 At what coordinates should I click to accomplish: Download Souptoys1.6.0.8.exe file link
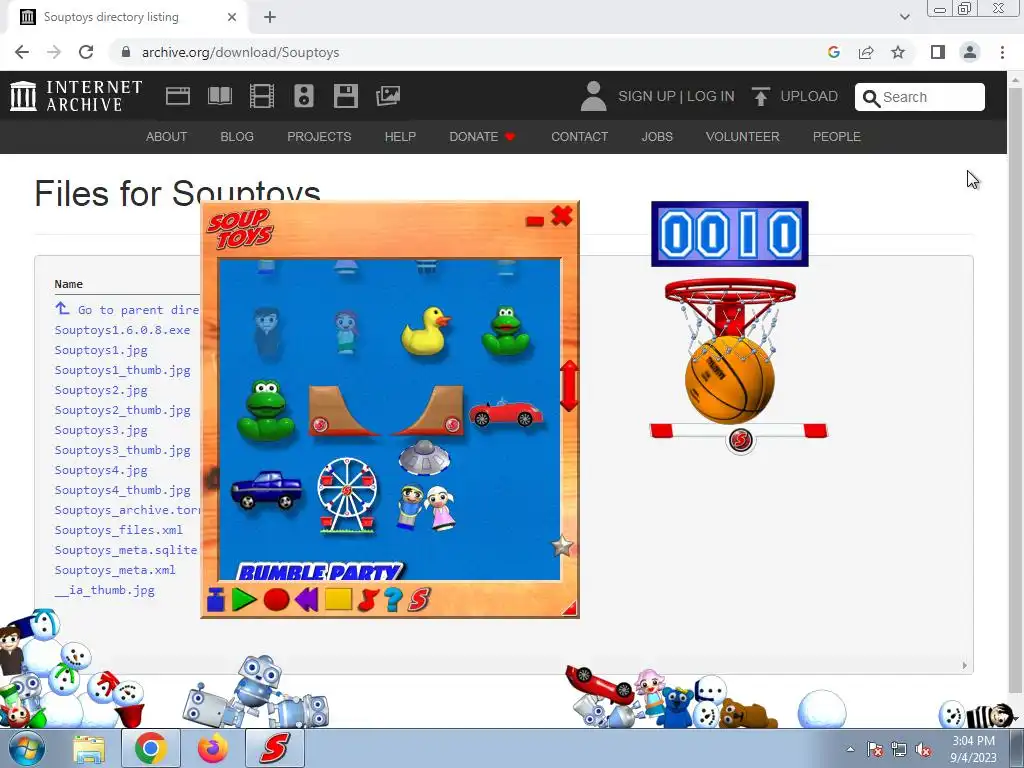[122, 330]
